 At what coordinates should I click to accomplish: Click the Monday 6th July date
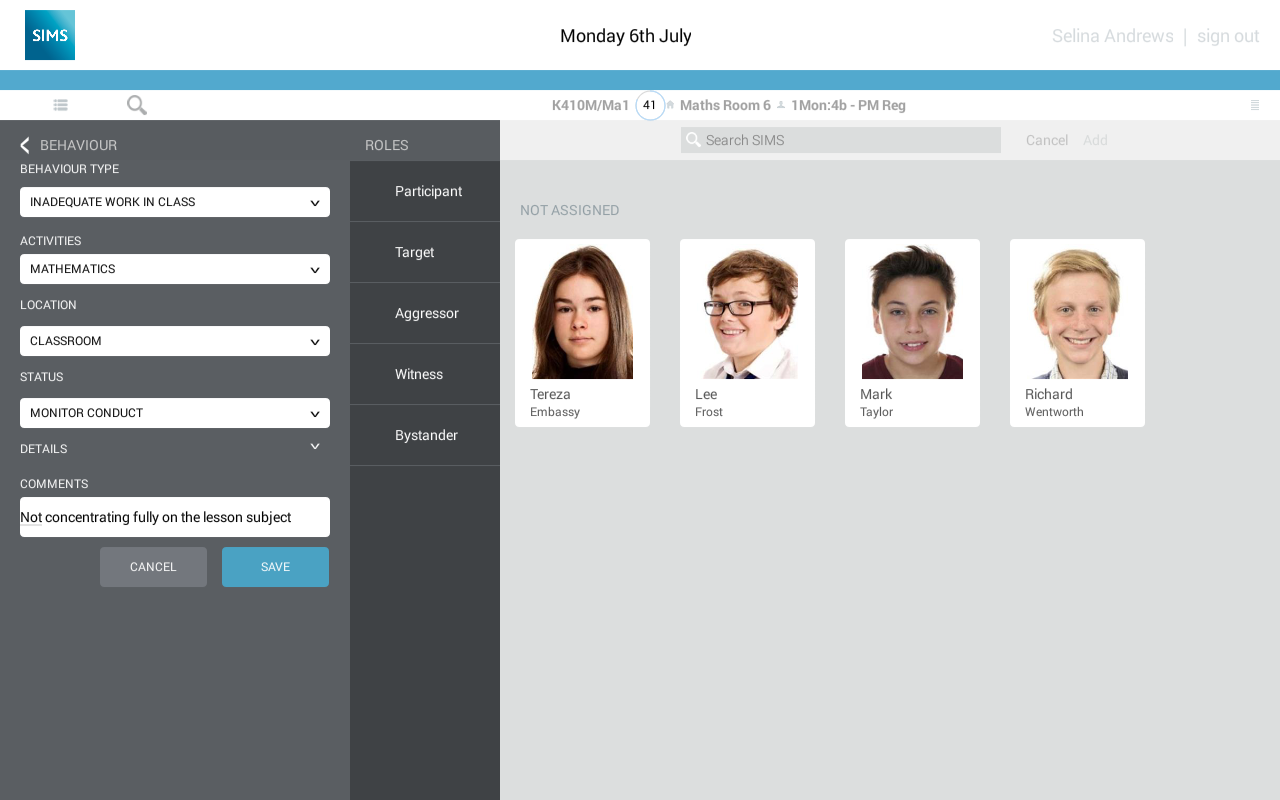pyautogui.click(x=626, y=36)
